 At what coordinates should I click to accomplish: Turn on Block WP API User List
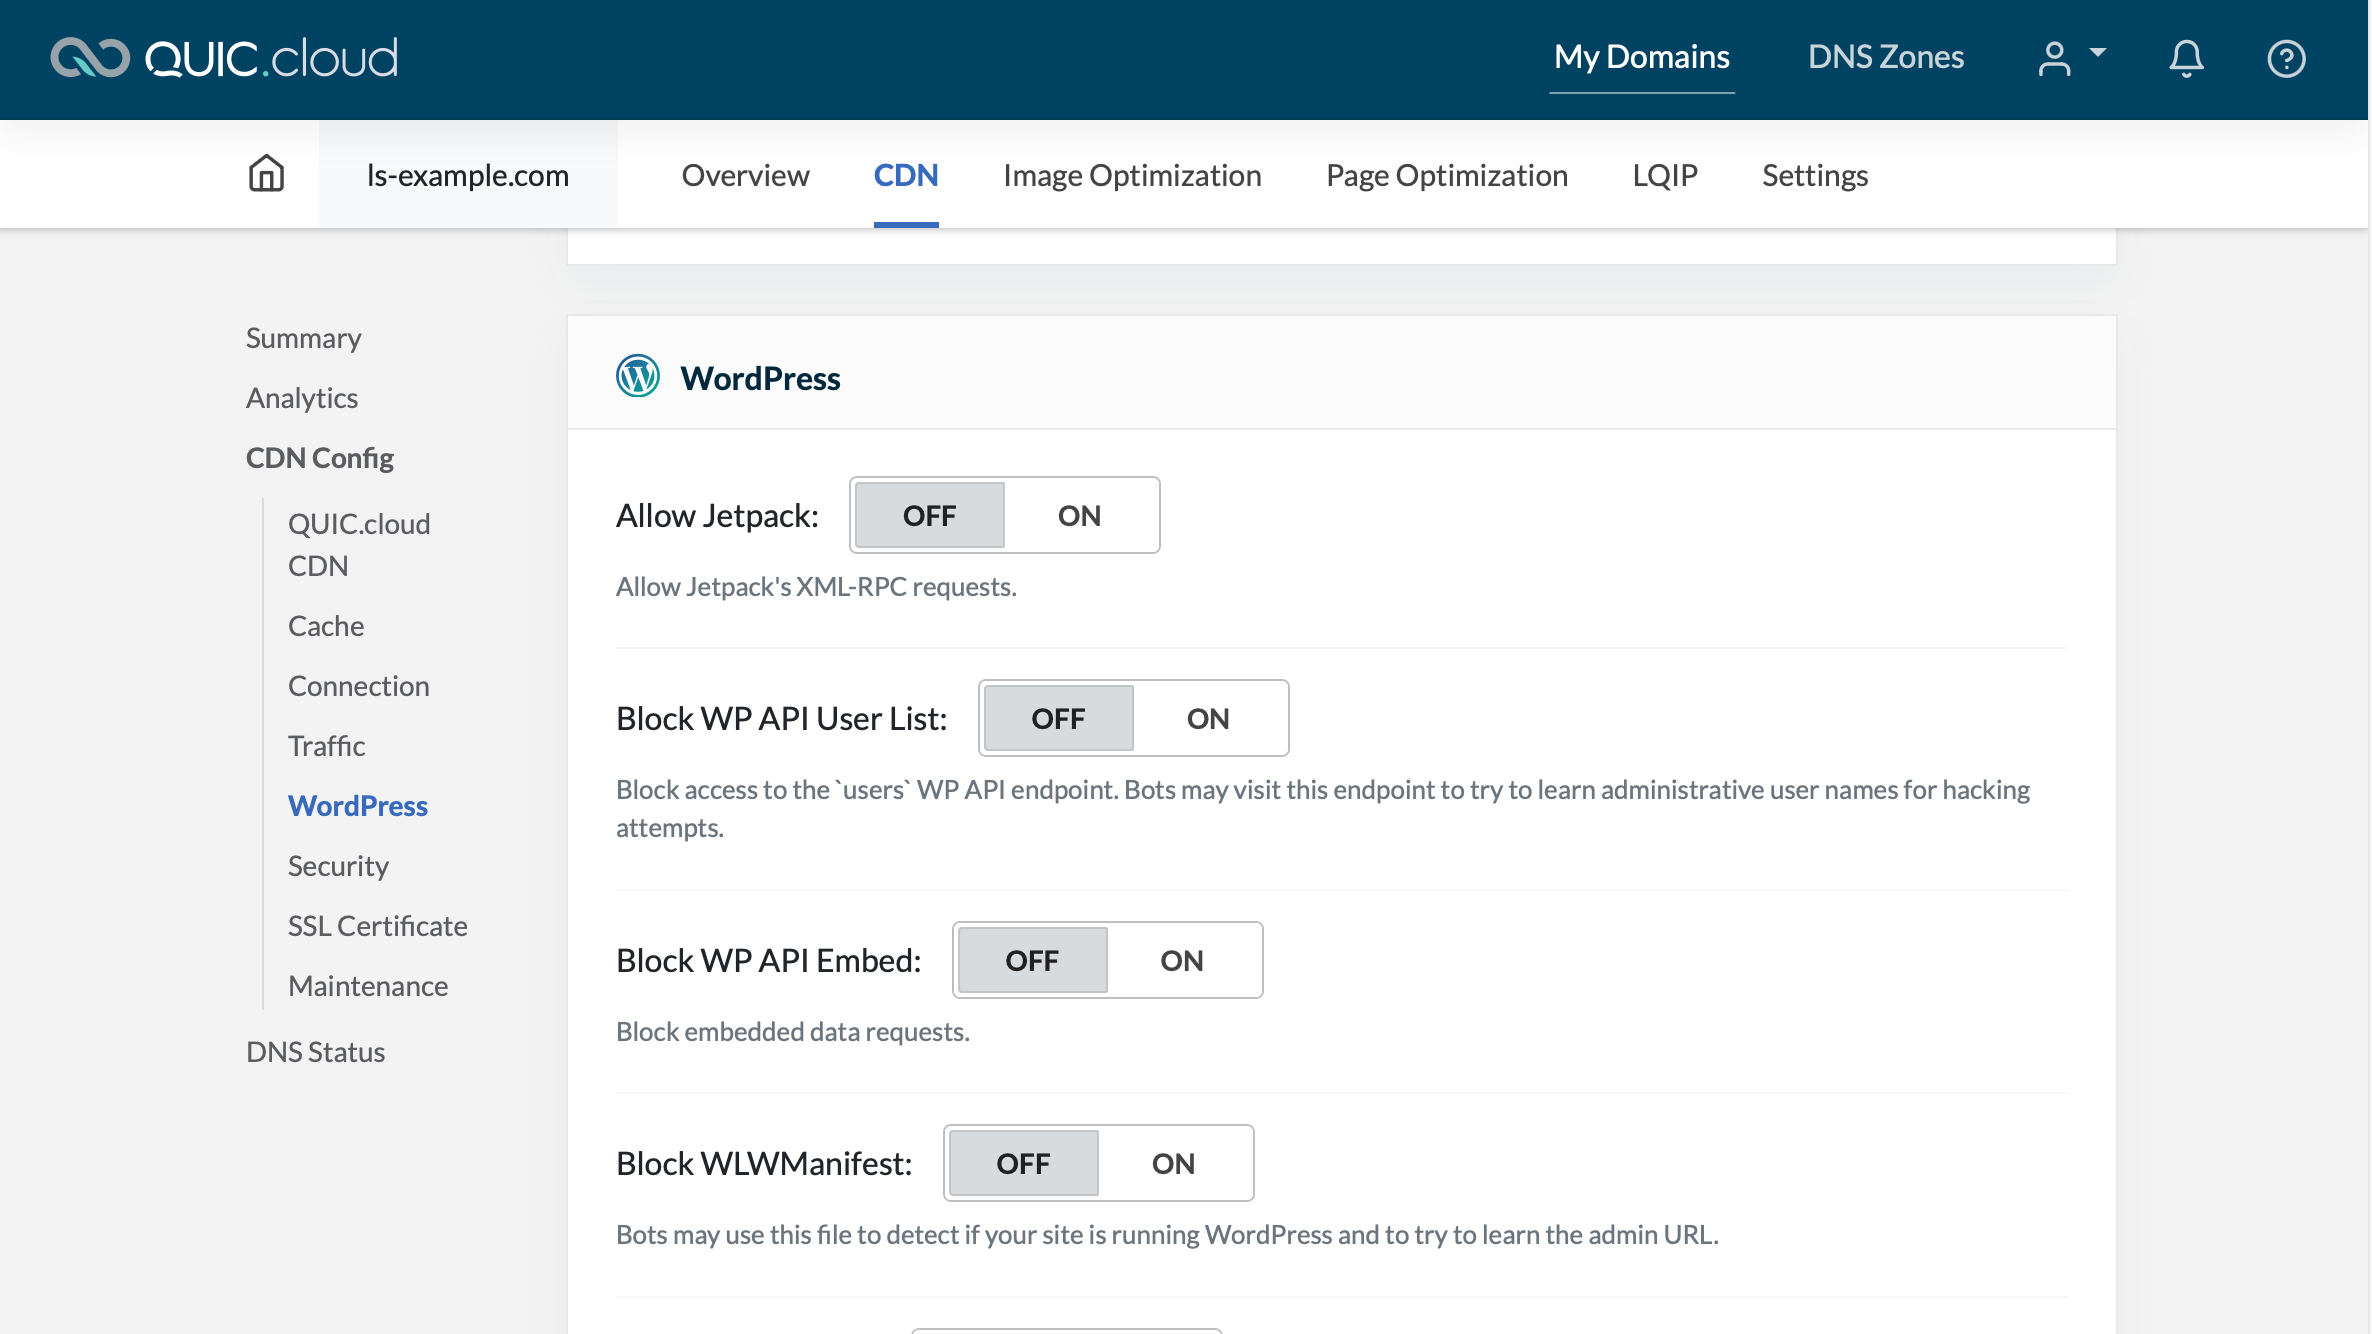click(x=1206, y=718)
